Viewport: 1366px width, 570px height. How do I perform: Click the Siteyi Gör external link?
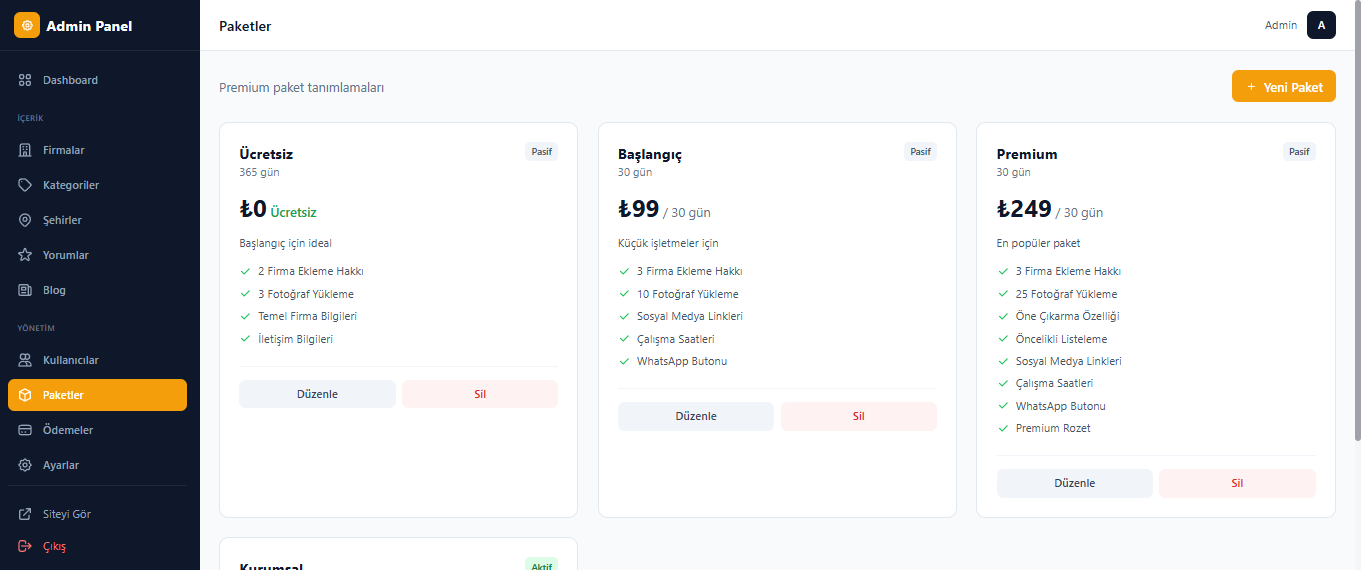(x=66, y=514)
